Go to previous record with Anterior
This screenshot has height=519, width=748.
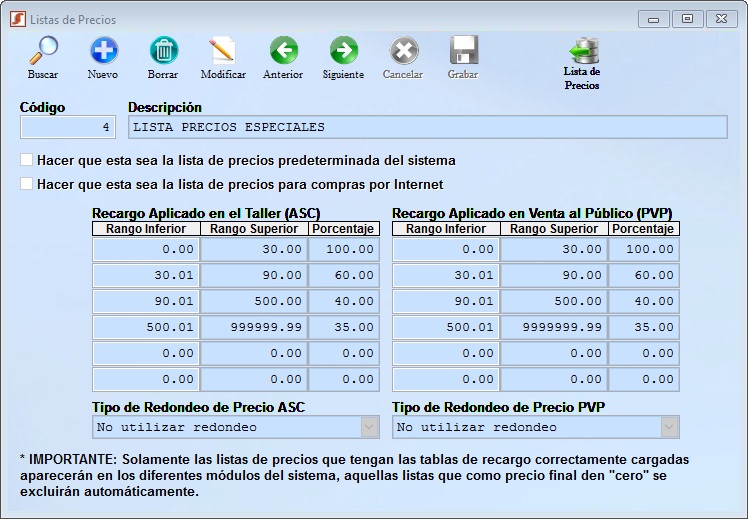(x=283, y=52)
